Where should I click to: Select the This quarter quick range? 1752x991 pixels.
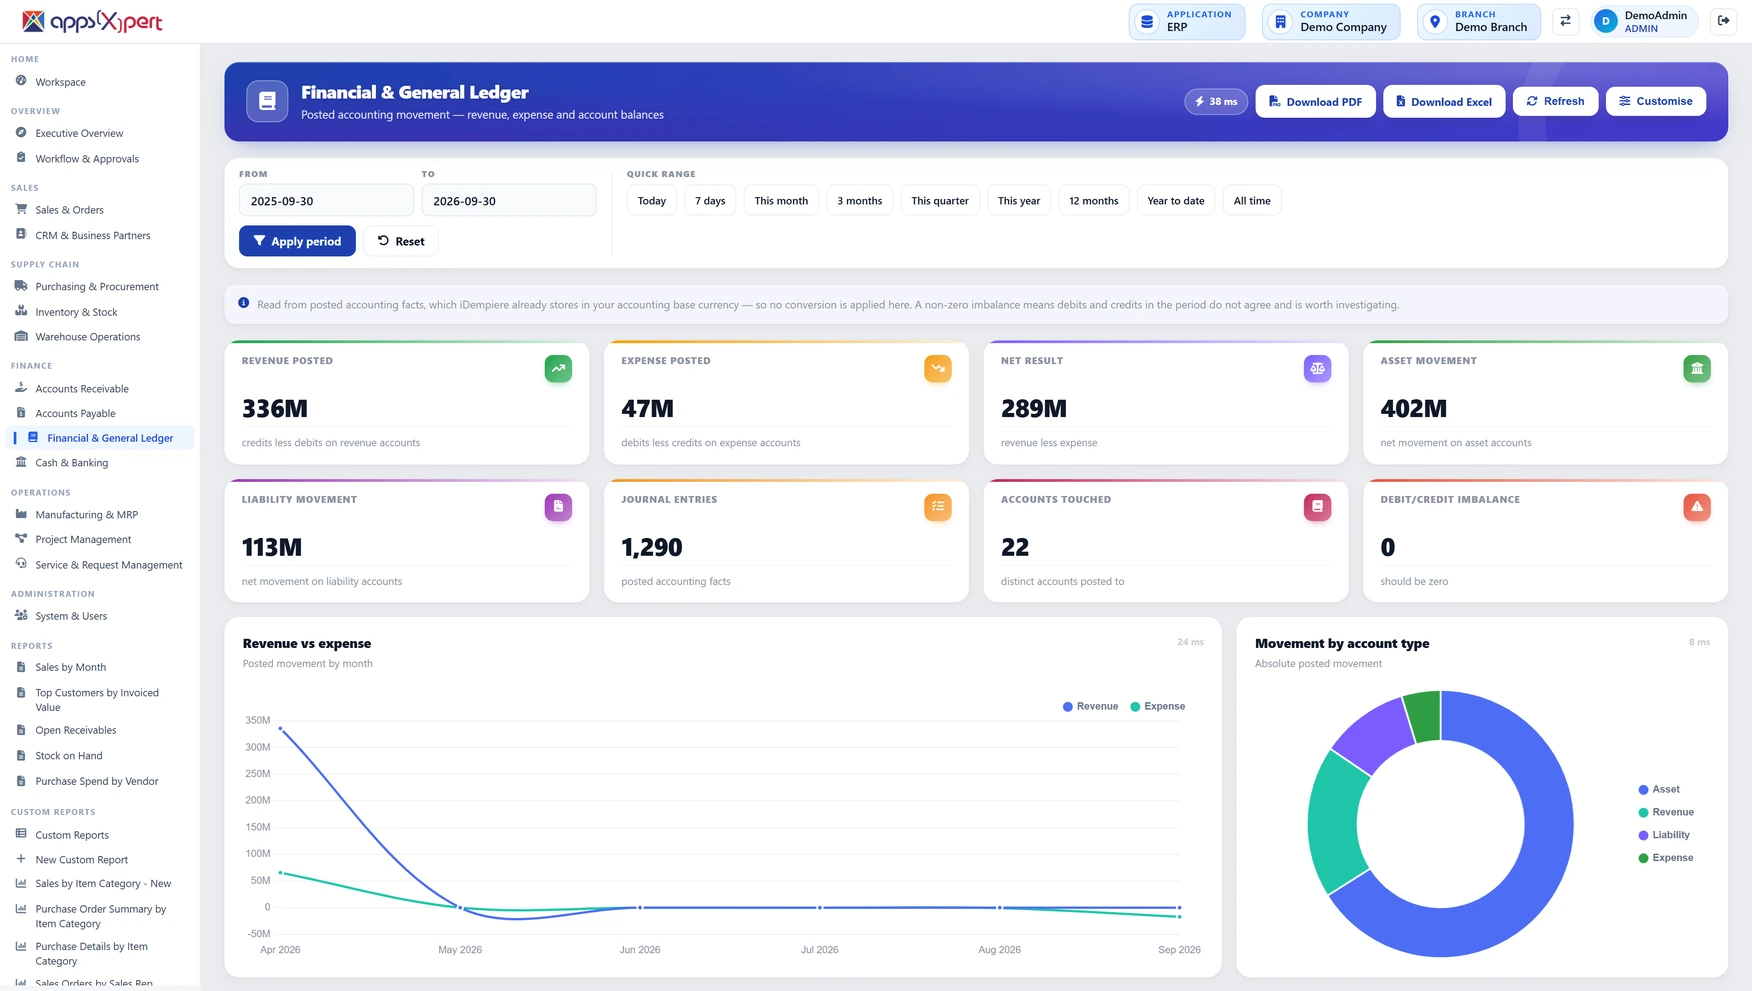[940, 200]
